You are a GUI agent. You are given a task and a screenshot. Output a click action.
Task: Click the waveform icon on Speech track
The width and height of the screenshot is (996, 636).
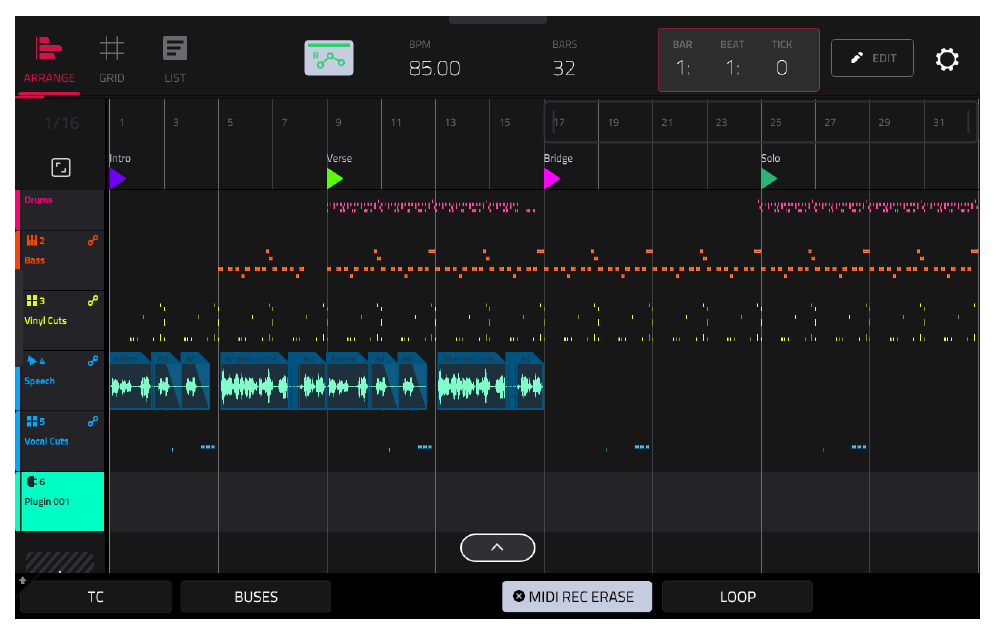pos(32,361)
